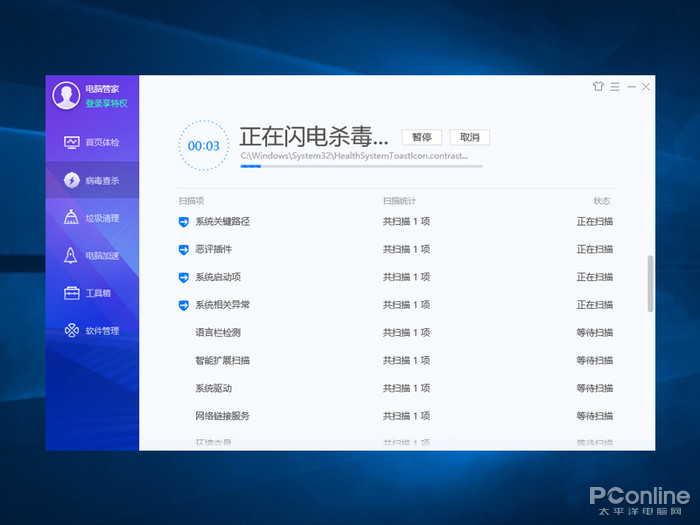
Task: Click shield icon beside 恶评插件
Action: 183,250
